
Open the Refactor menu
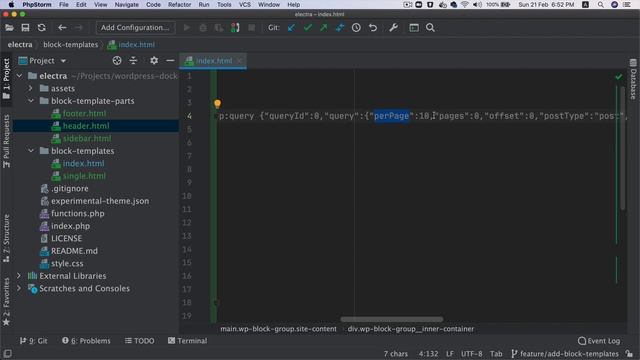(180, 4)
